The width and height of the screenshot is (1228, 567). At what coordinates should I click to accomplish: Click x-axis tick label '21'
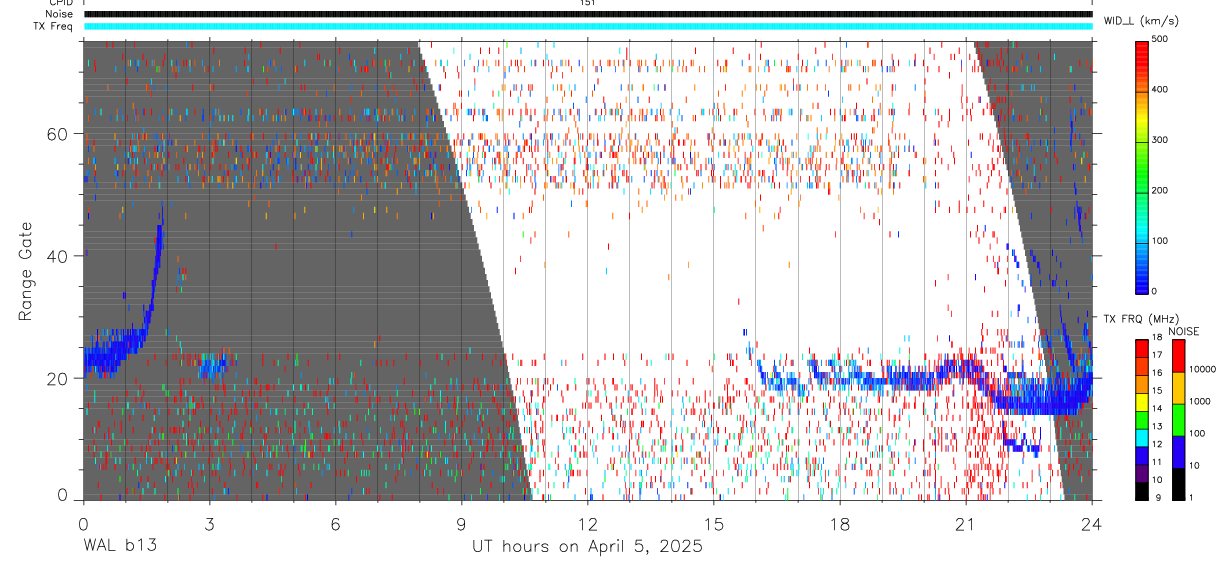point(966,524)
